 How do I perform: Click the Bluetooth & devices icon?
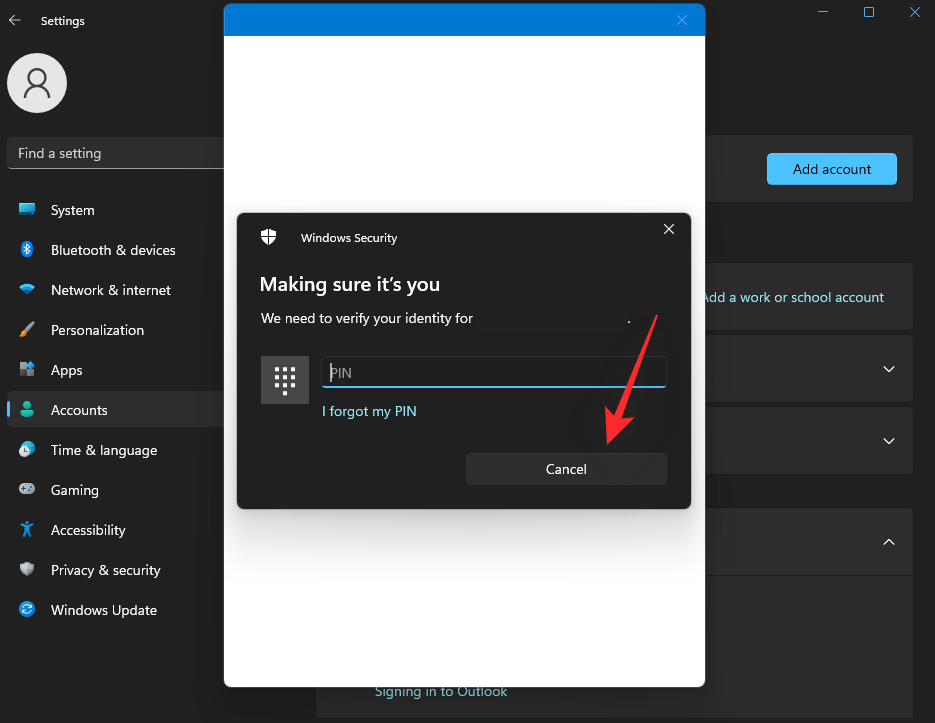[27, 250]
